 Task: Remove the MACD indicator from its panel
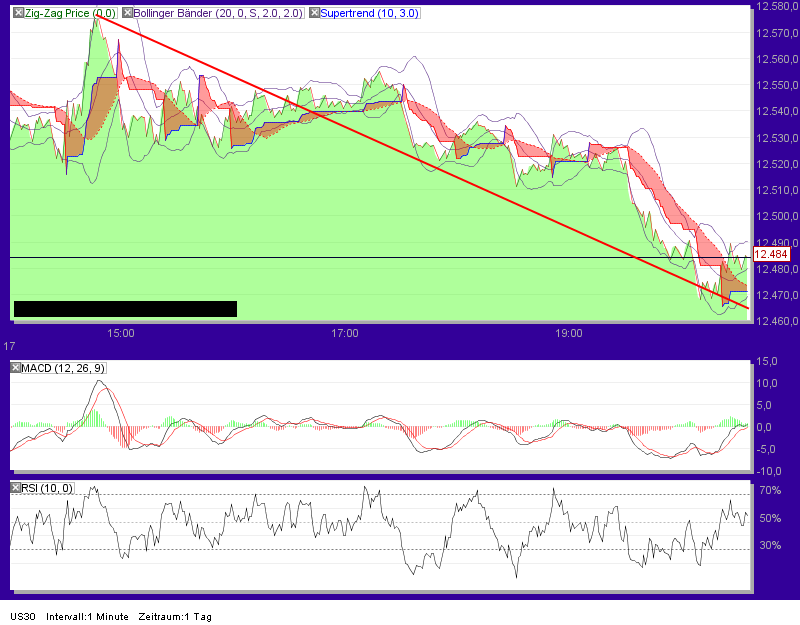pos(14,367)
